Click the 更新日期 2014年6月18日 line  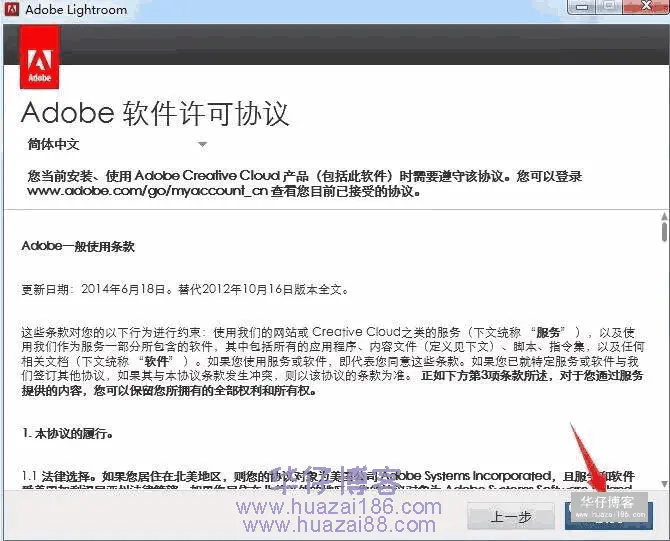[x=185, y=289]
